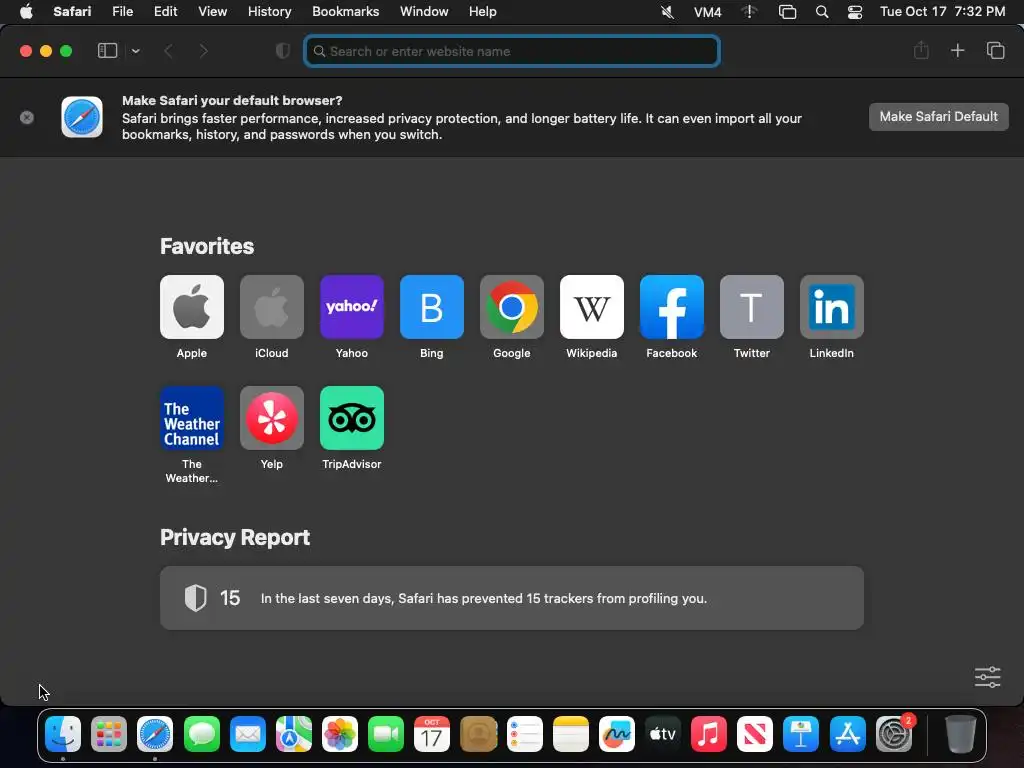The width and height of the screenshot is (1024, 768).
Task: Open the Help menu
Action: 483,12
